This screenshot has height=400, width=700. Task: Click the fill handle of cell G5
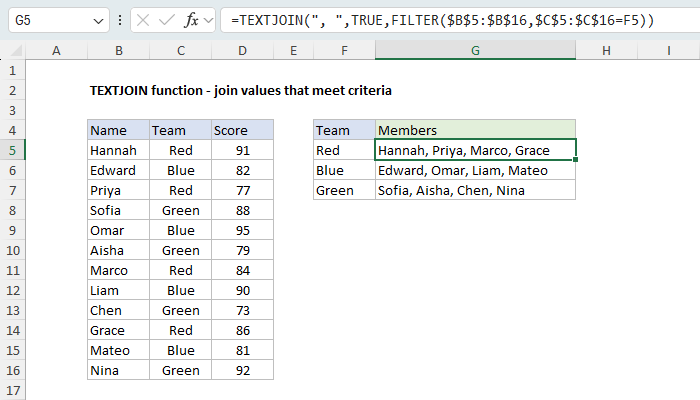pos(575,159)
